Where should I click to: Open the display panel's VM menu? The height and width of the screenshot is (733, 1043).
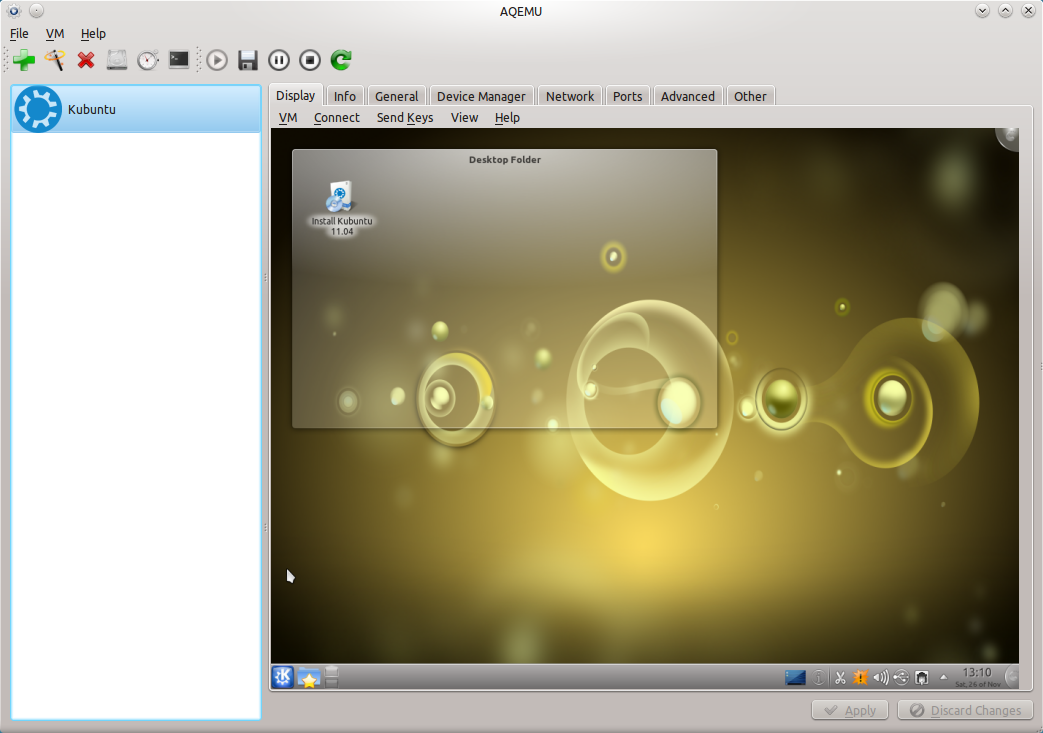coord(287,118)
